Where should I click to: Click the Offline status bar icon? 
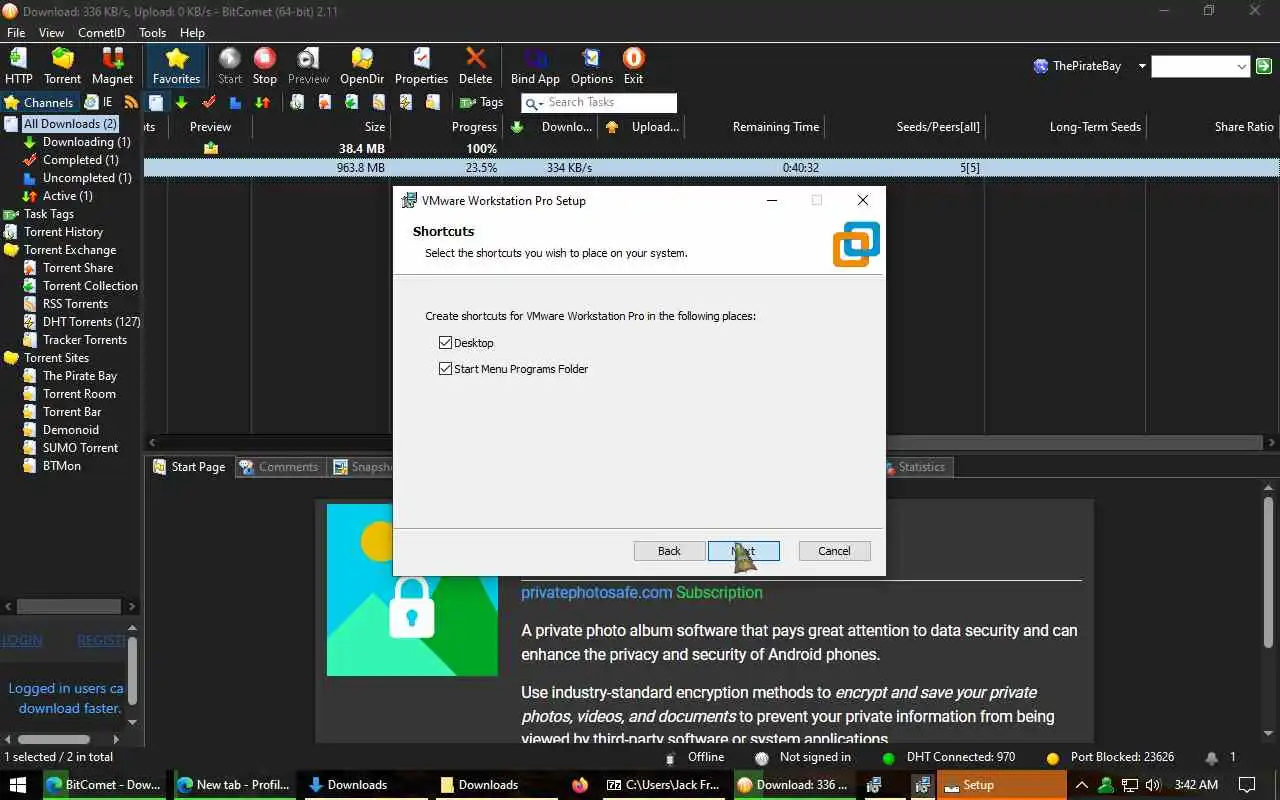671,758
